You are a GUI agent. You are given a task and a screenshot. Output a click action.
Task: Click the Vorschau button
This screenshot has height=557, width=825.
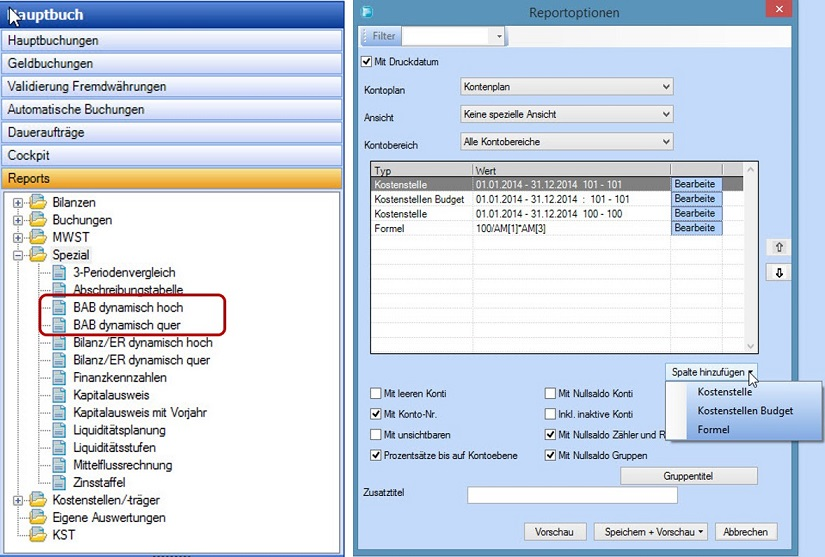point(554,532)
